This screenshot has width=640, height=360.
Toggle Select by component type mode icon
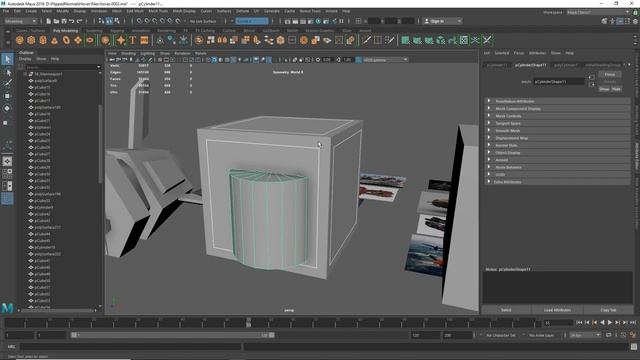(117, 21)
